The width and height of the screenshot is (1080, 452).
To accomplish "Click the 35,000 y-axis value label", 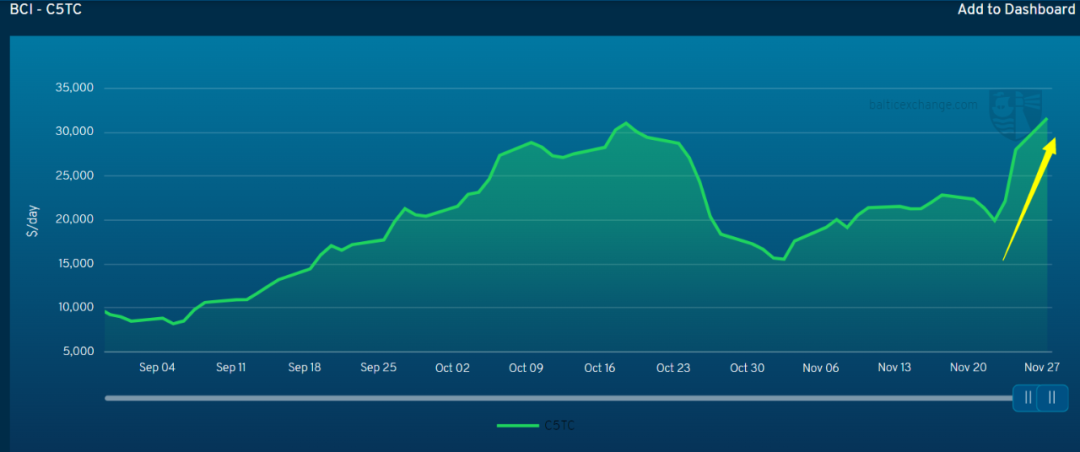I will point(71,88).
